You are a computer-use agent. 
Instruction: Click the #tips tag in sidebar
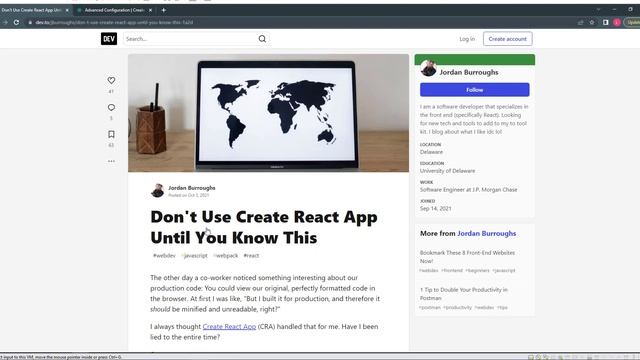pyautogui.click(x=502, y=307)
